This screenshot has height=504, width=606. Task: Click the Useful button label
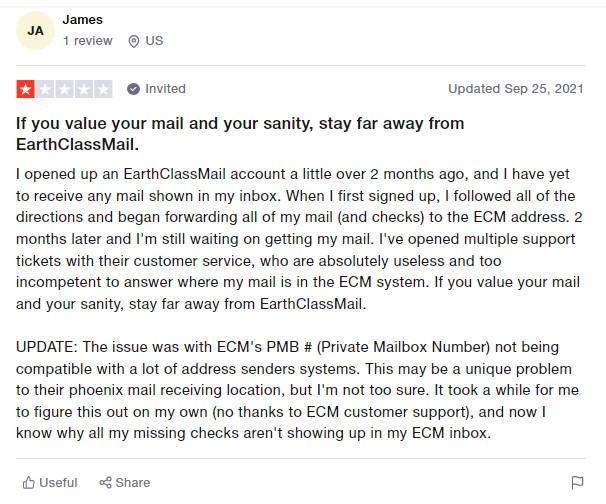(59, 482)
